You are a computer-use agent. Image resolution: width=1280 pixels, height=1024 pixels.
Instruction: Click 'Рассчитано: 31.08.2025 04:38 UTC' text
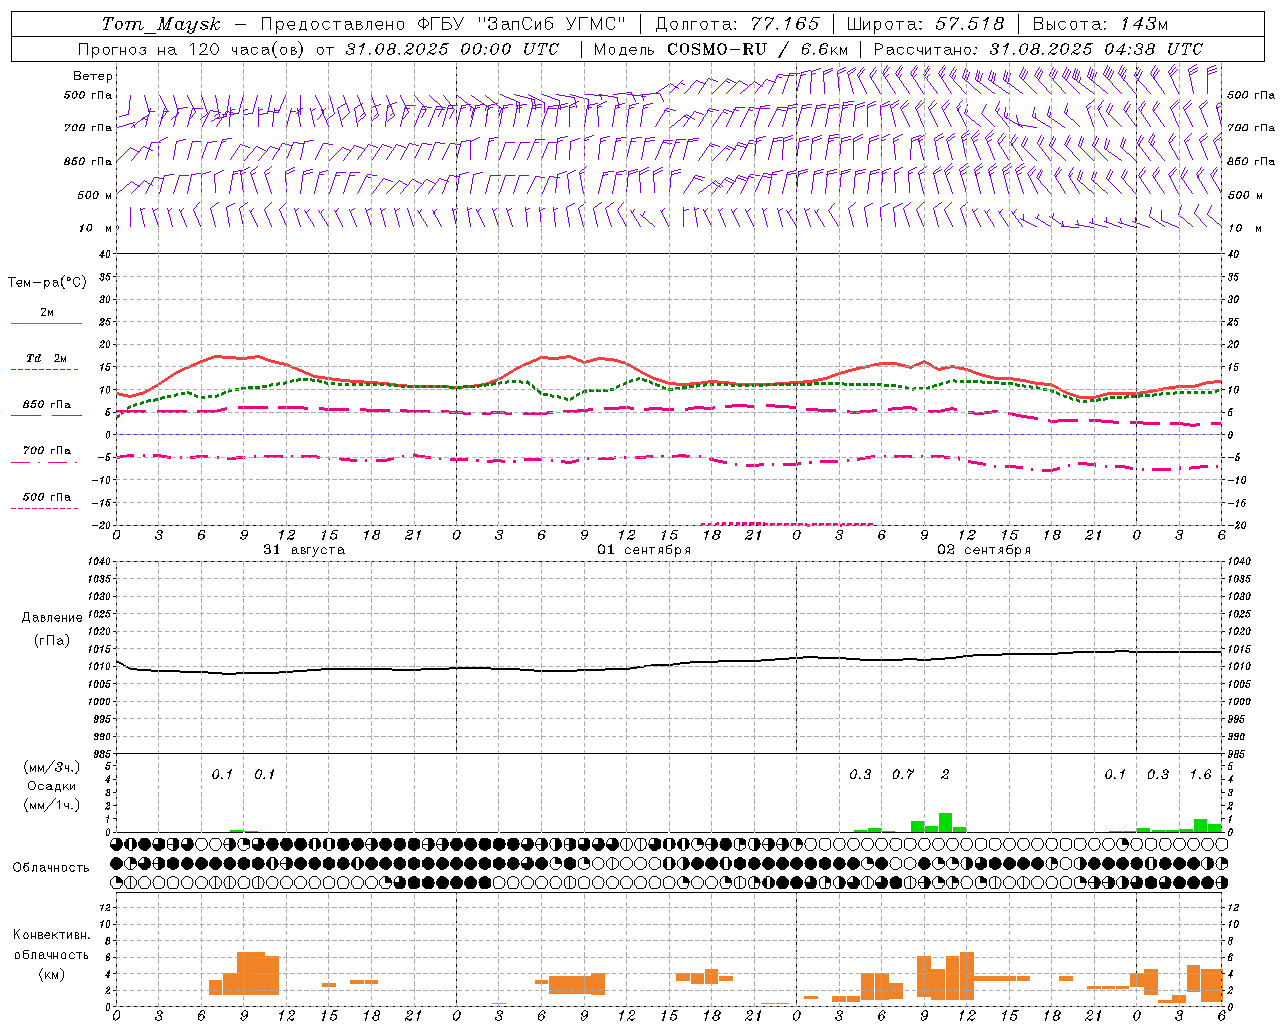coord(1038,49)
